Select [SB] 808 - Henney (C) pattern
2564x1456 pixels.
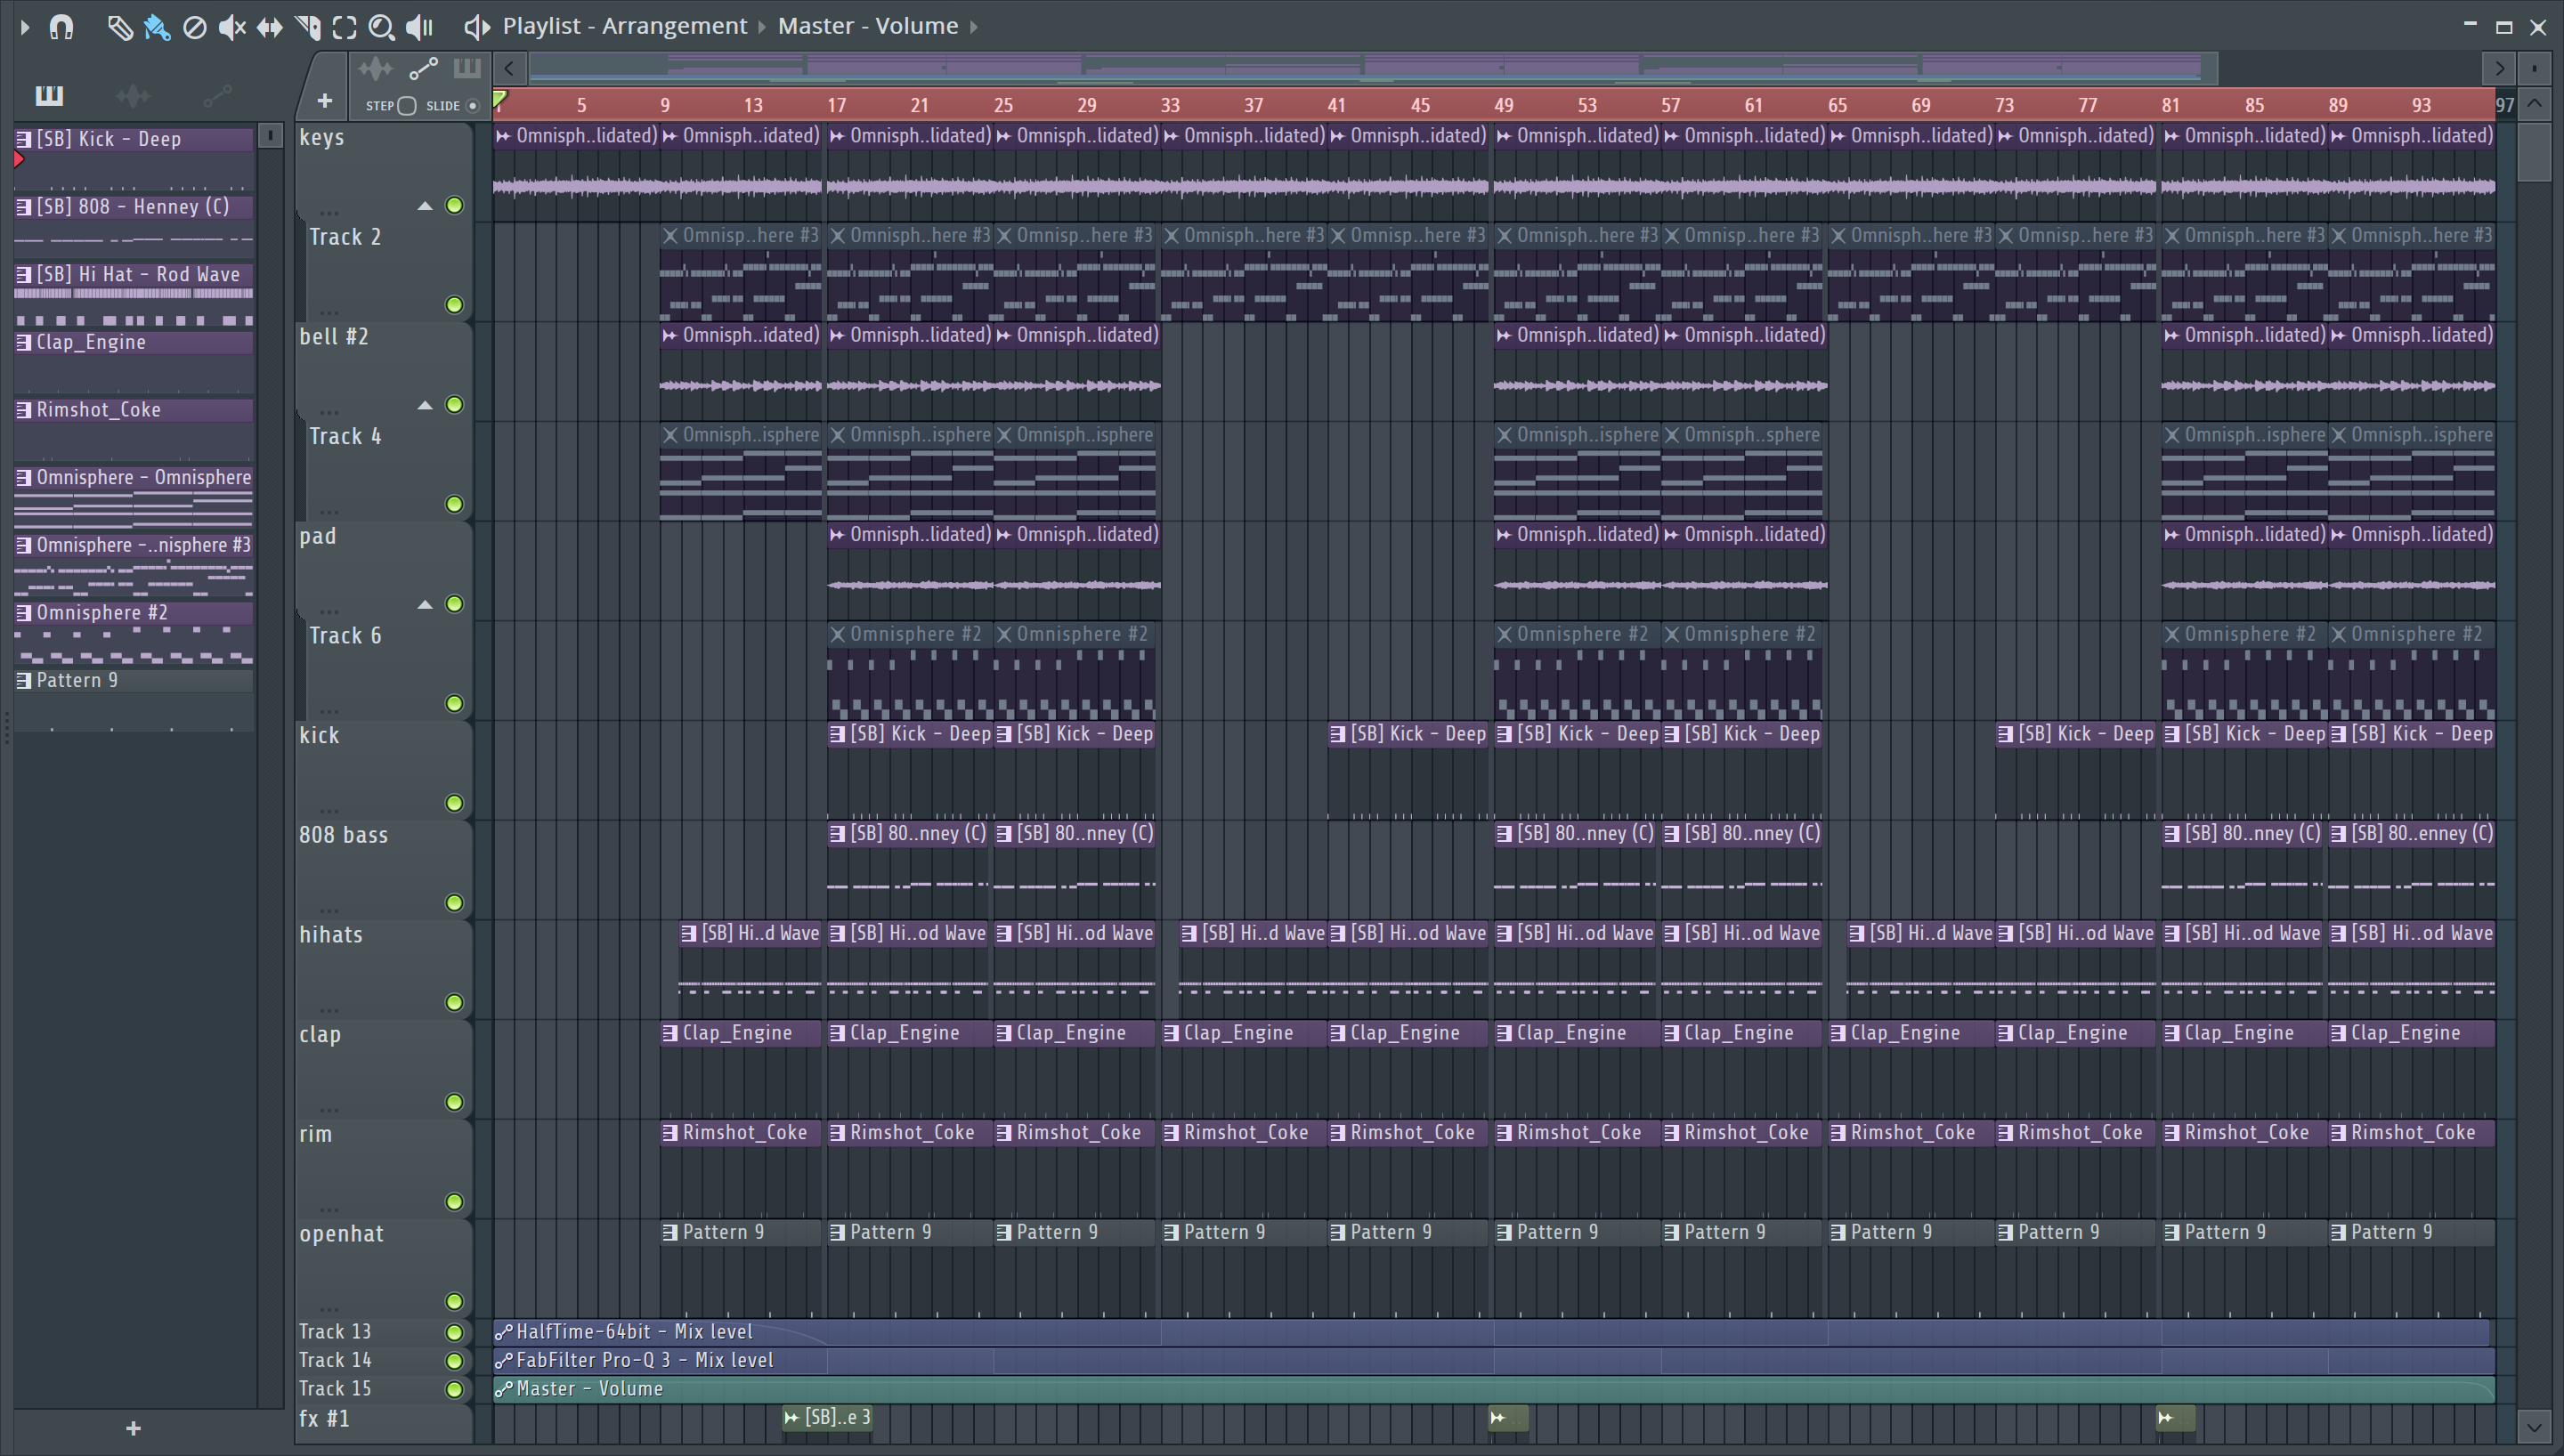tap(133, 207)
